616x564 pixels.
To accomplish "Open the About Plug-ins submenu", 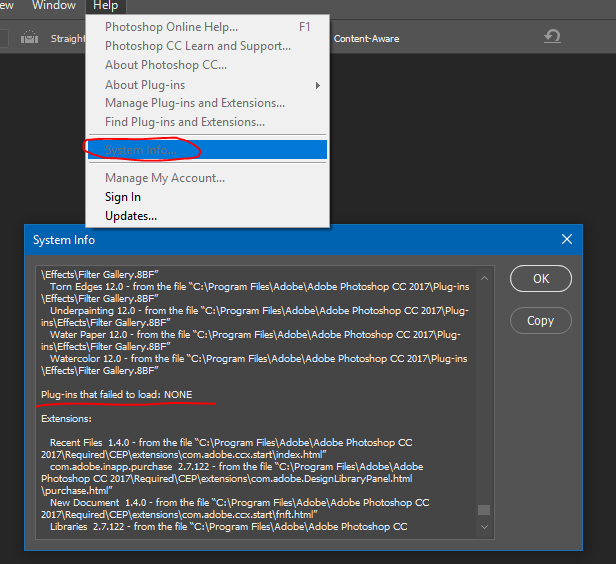I will click(x=207, y=85).
